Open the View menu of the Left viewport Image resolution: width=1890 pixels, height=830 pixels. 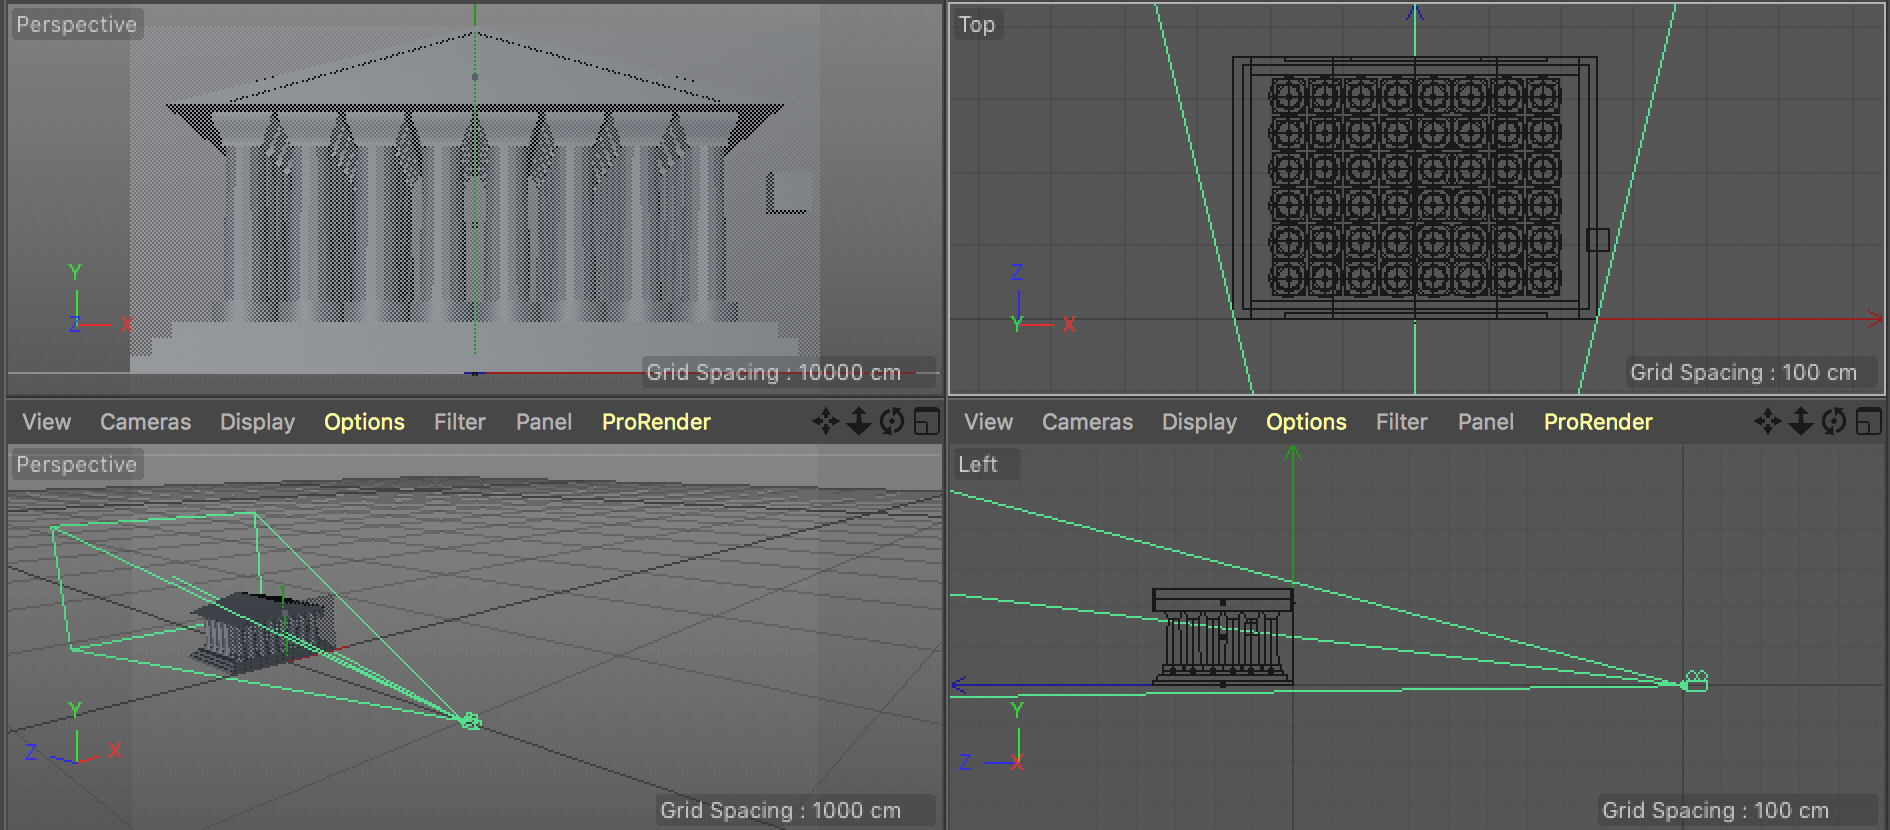[x=988, y=422]
